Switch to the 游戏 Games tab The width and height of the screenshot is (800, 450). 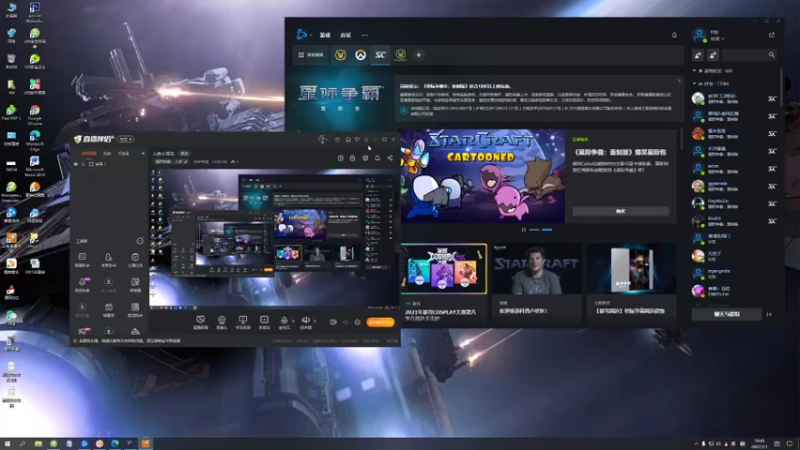(x=325, y=35)
